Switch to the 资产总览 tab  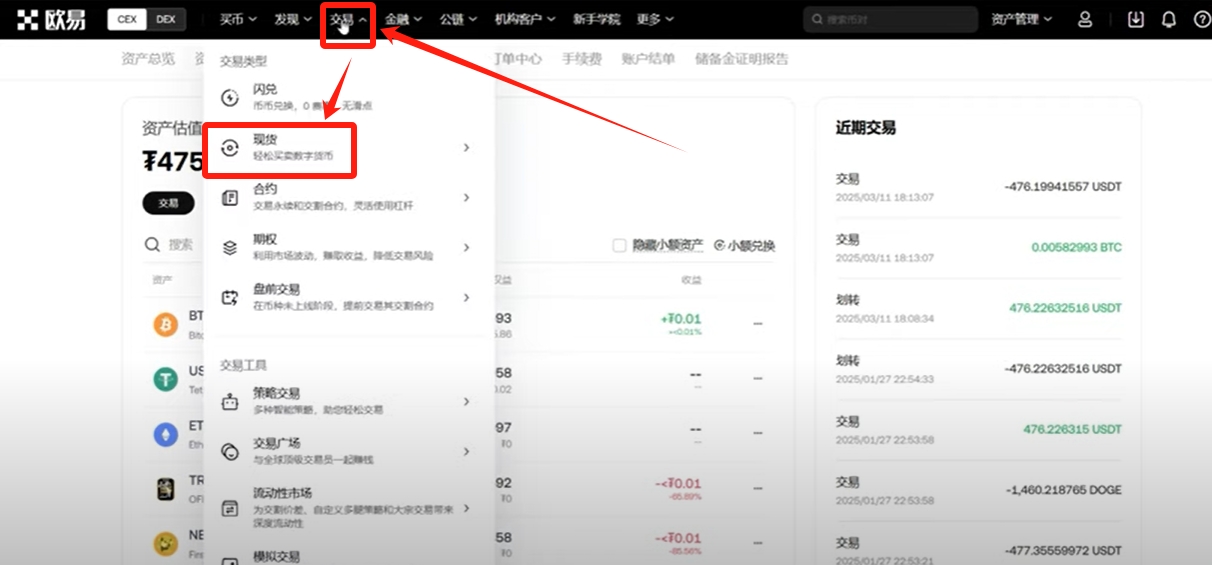(x=148, y=59)
